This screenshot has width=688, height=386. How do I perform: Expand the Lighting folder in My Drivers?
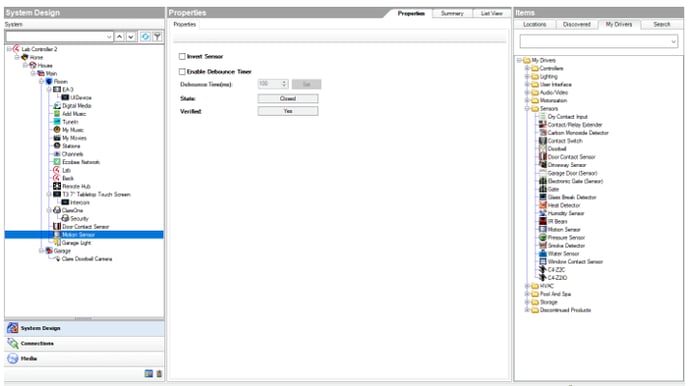click(527, 76)
